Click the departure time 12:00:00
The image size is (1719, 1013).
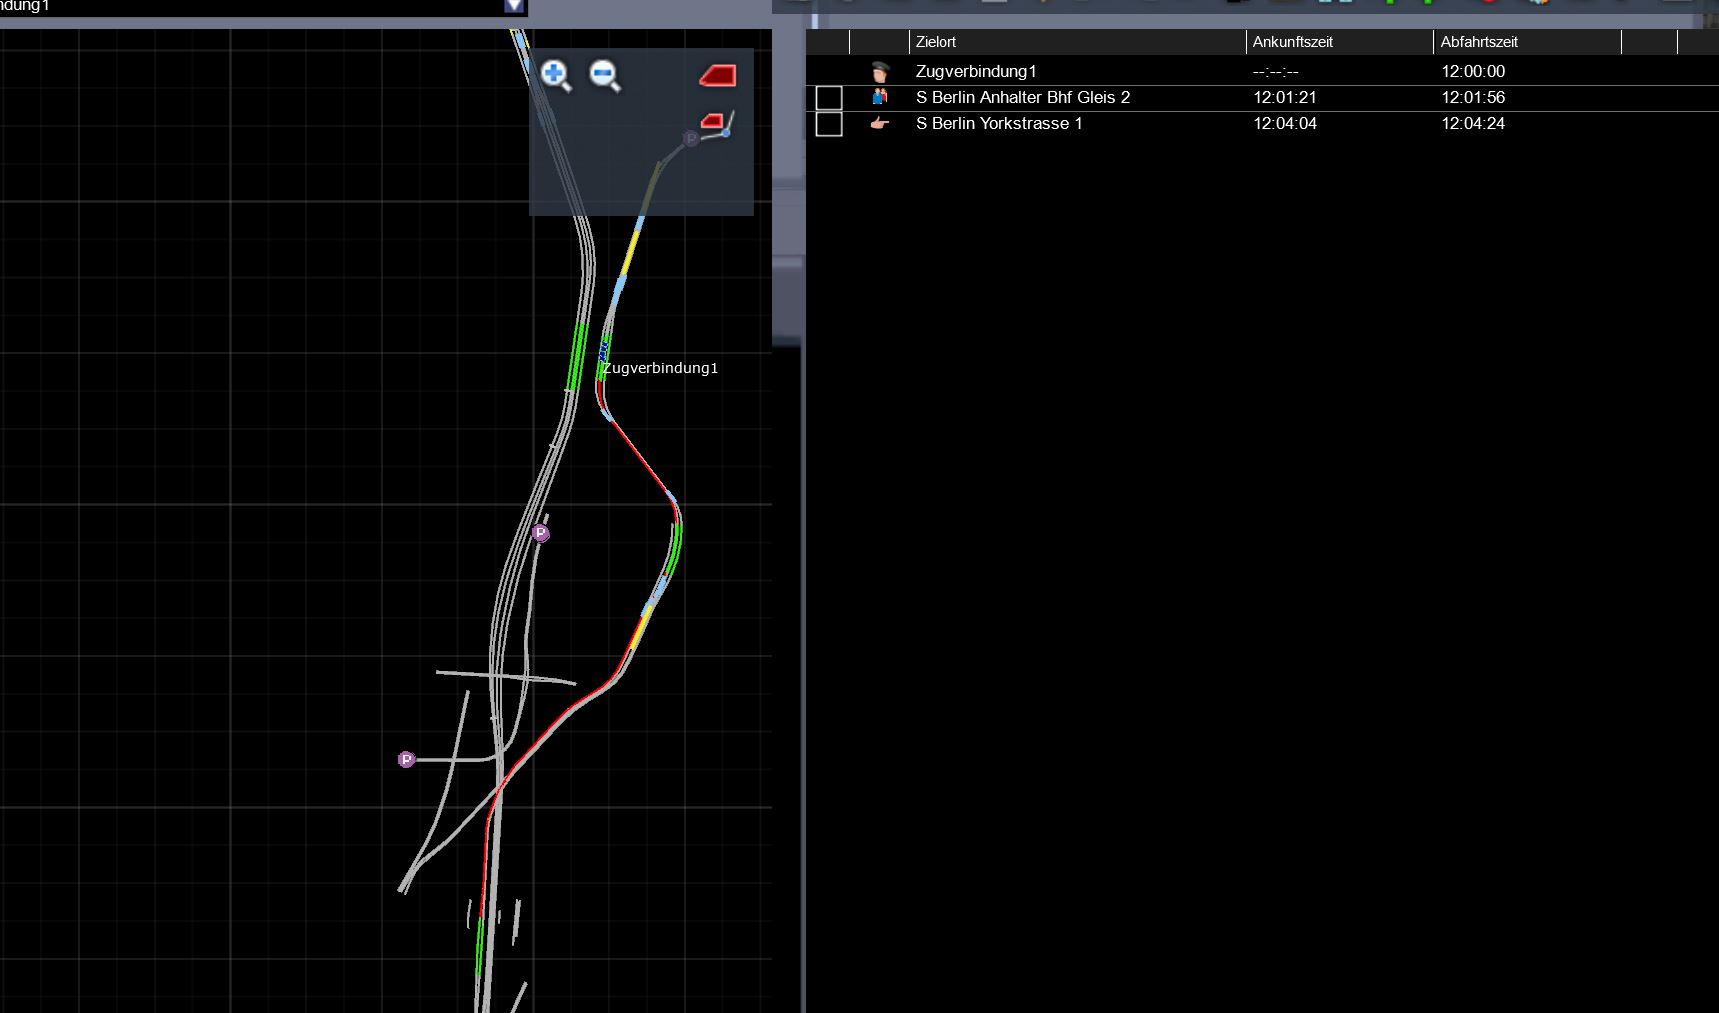point(1473,71)
